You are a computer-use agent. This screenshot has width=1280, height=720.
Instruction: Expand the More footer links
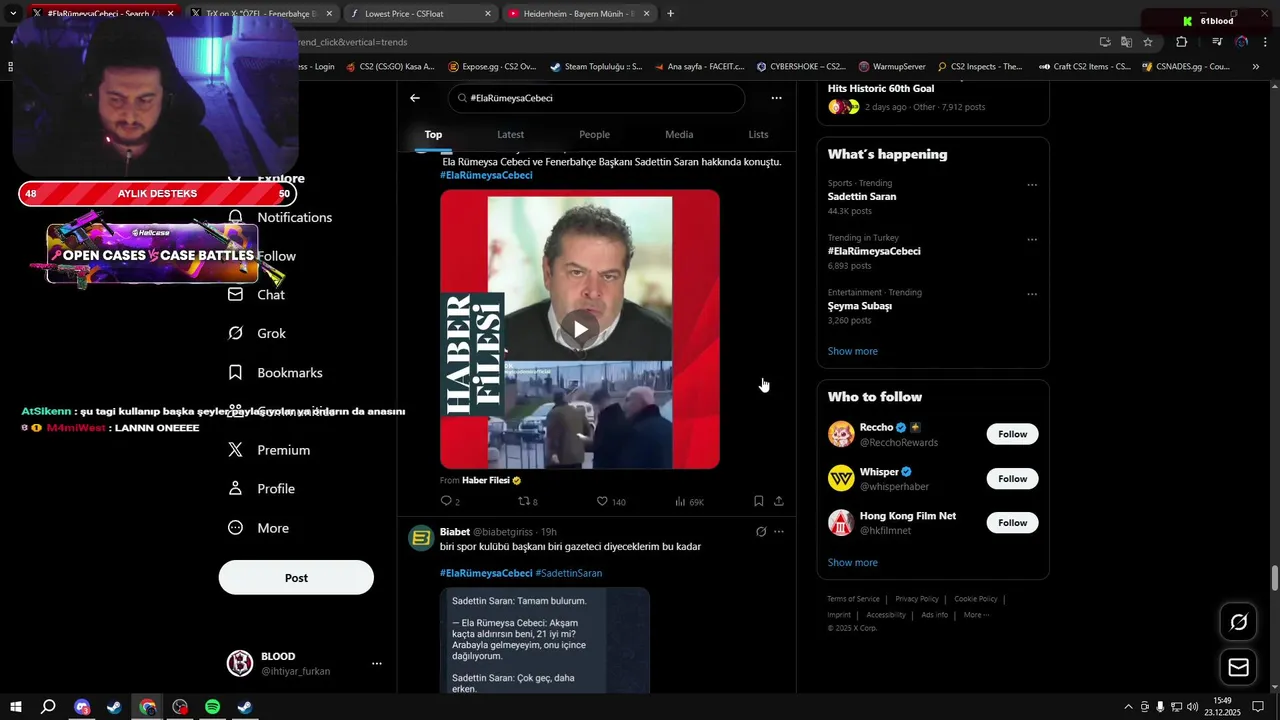click(976, 615)
